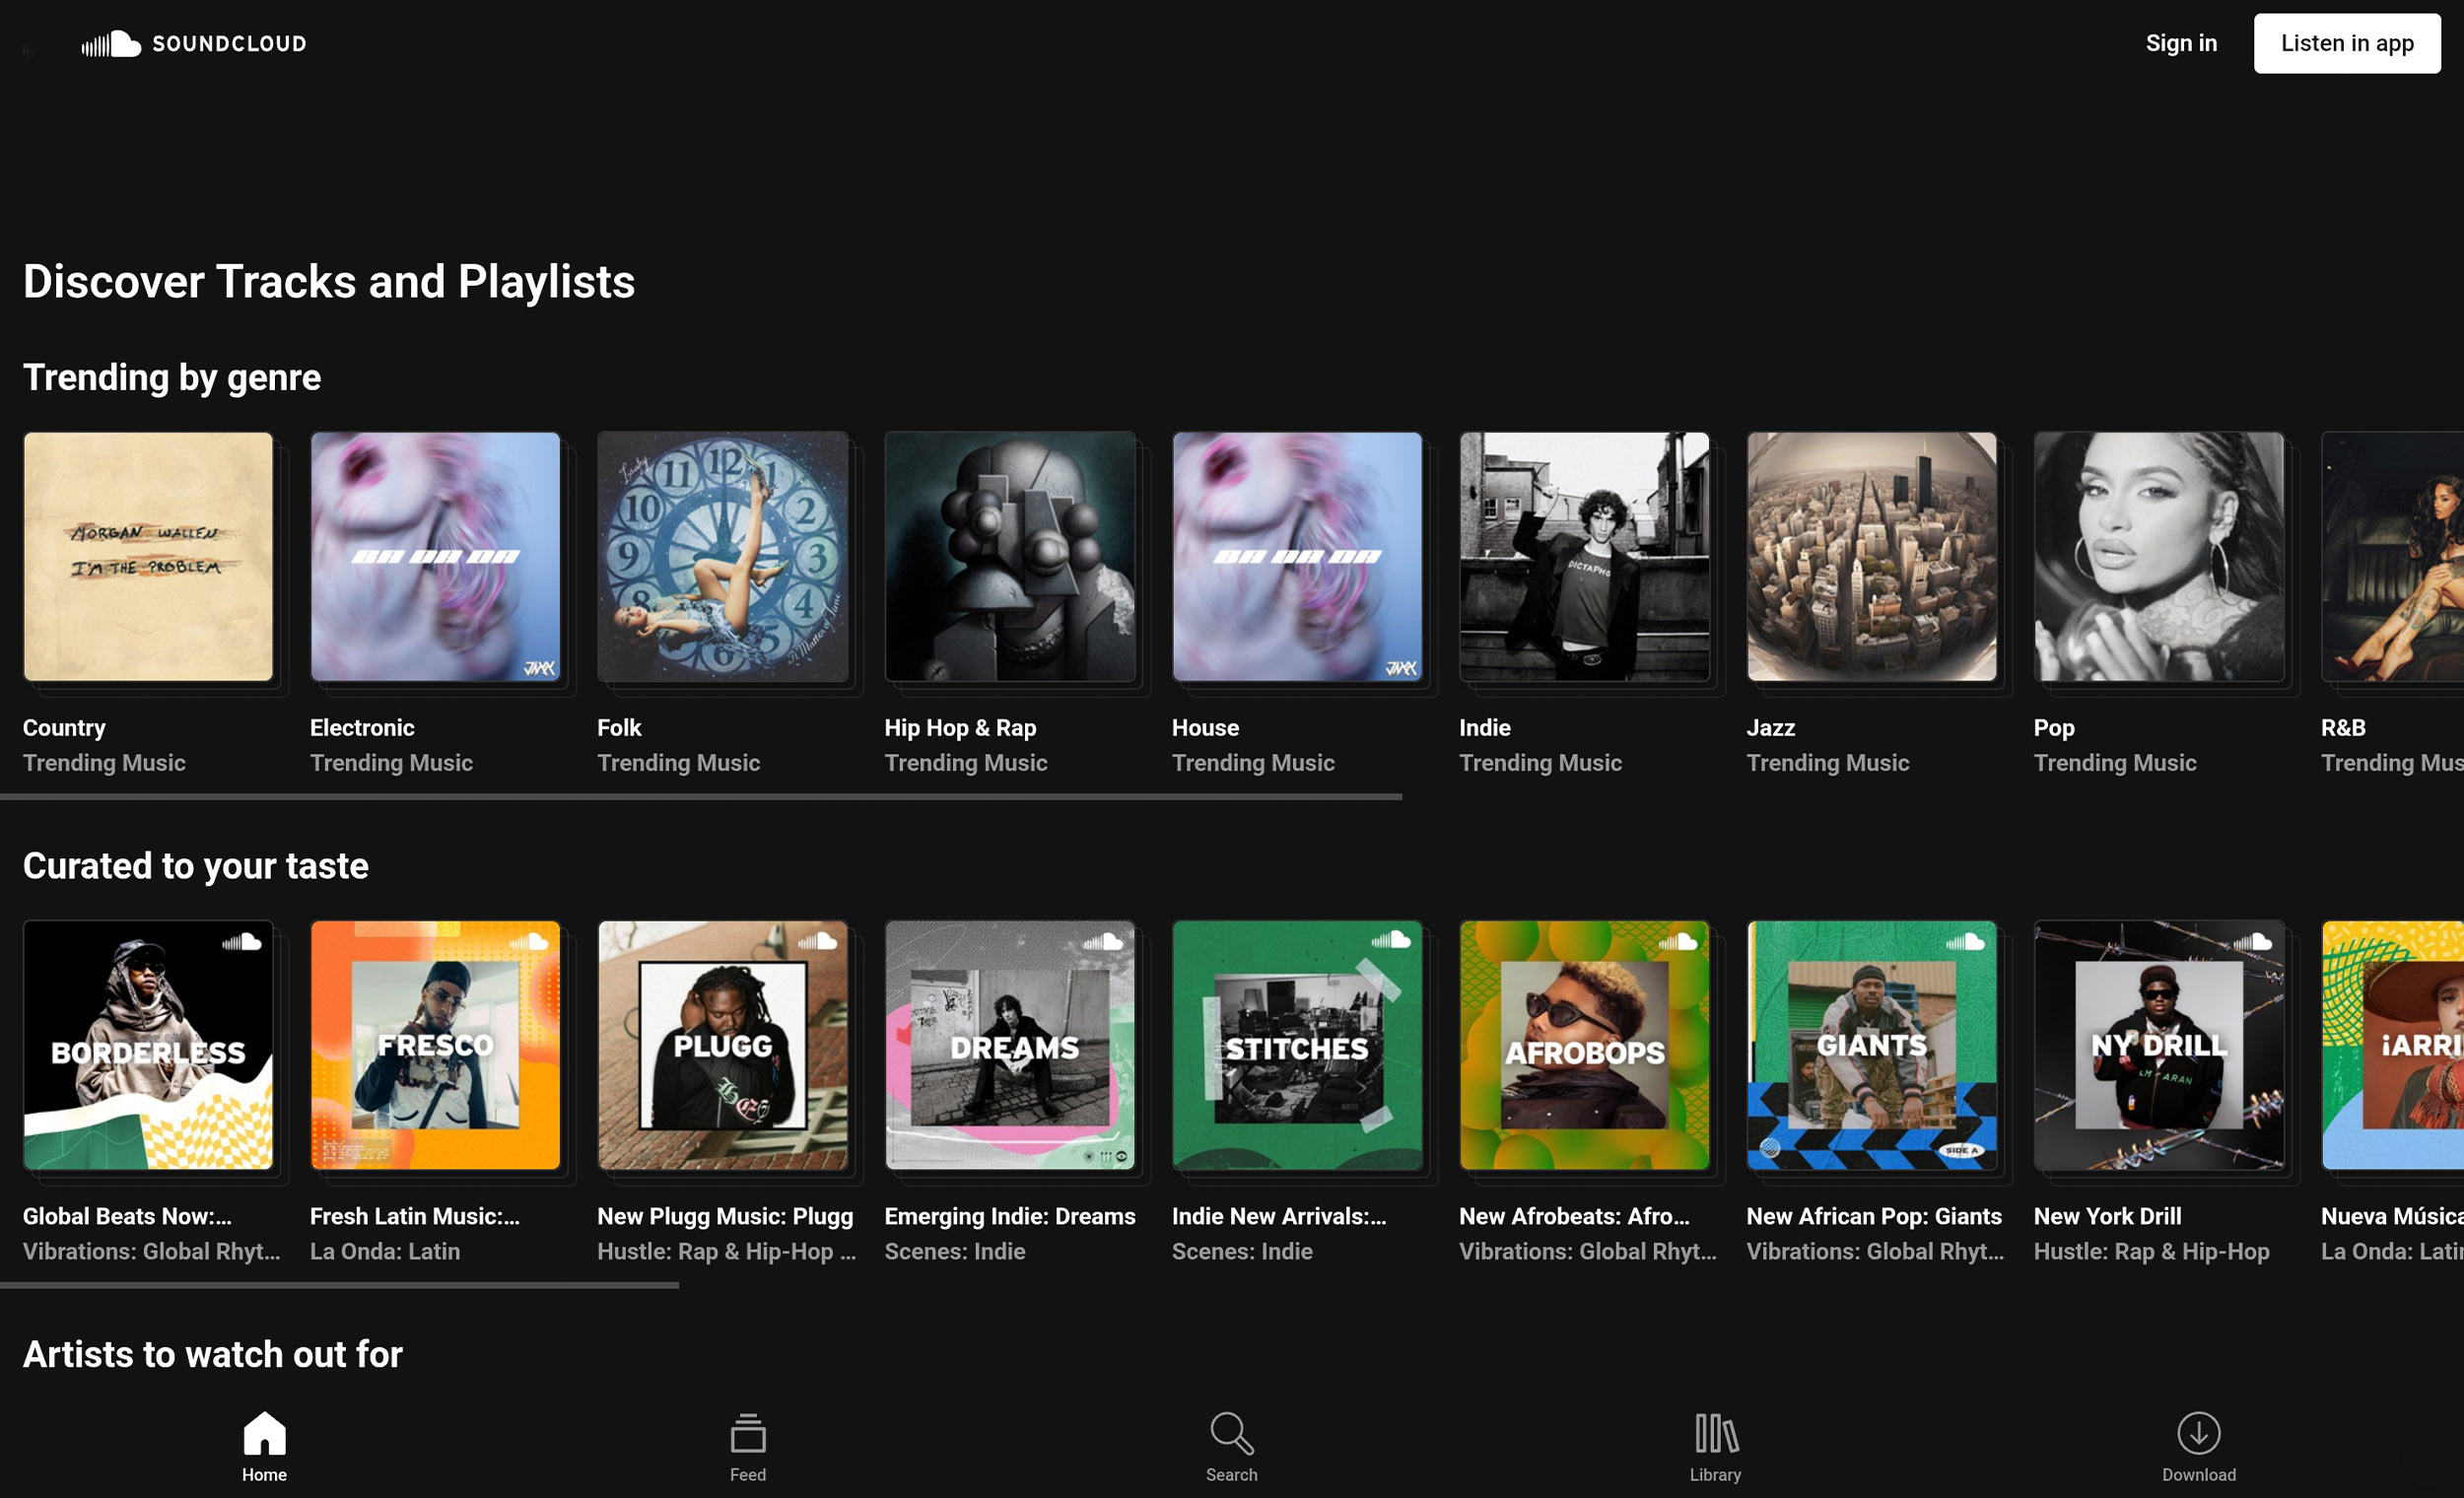
Task: Open the Borderless playlist artwork
Action: pos(148,1045)
